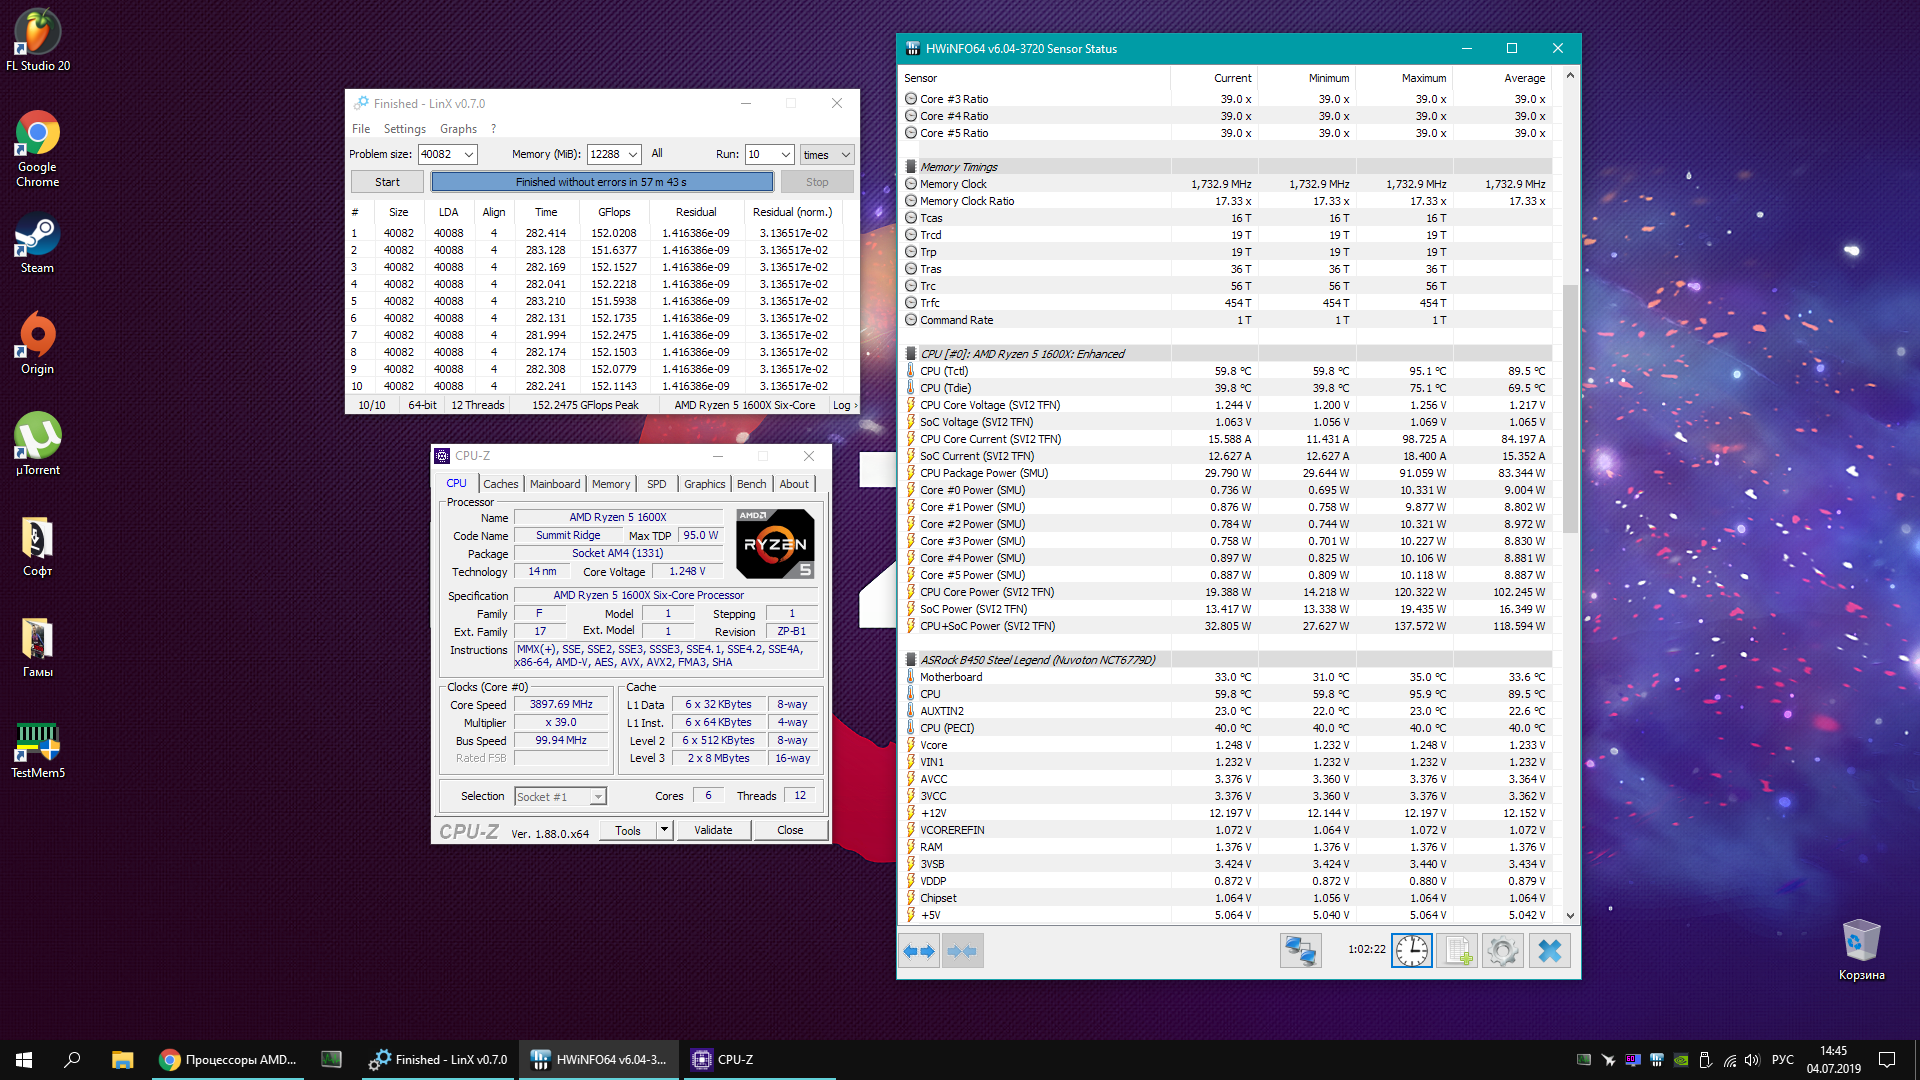Open HWiNFO sensor settings gear
This screenshot has height=1080, width=1920.
pos(1502,951)
